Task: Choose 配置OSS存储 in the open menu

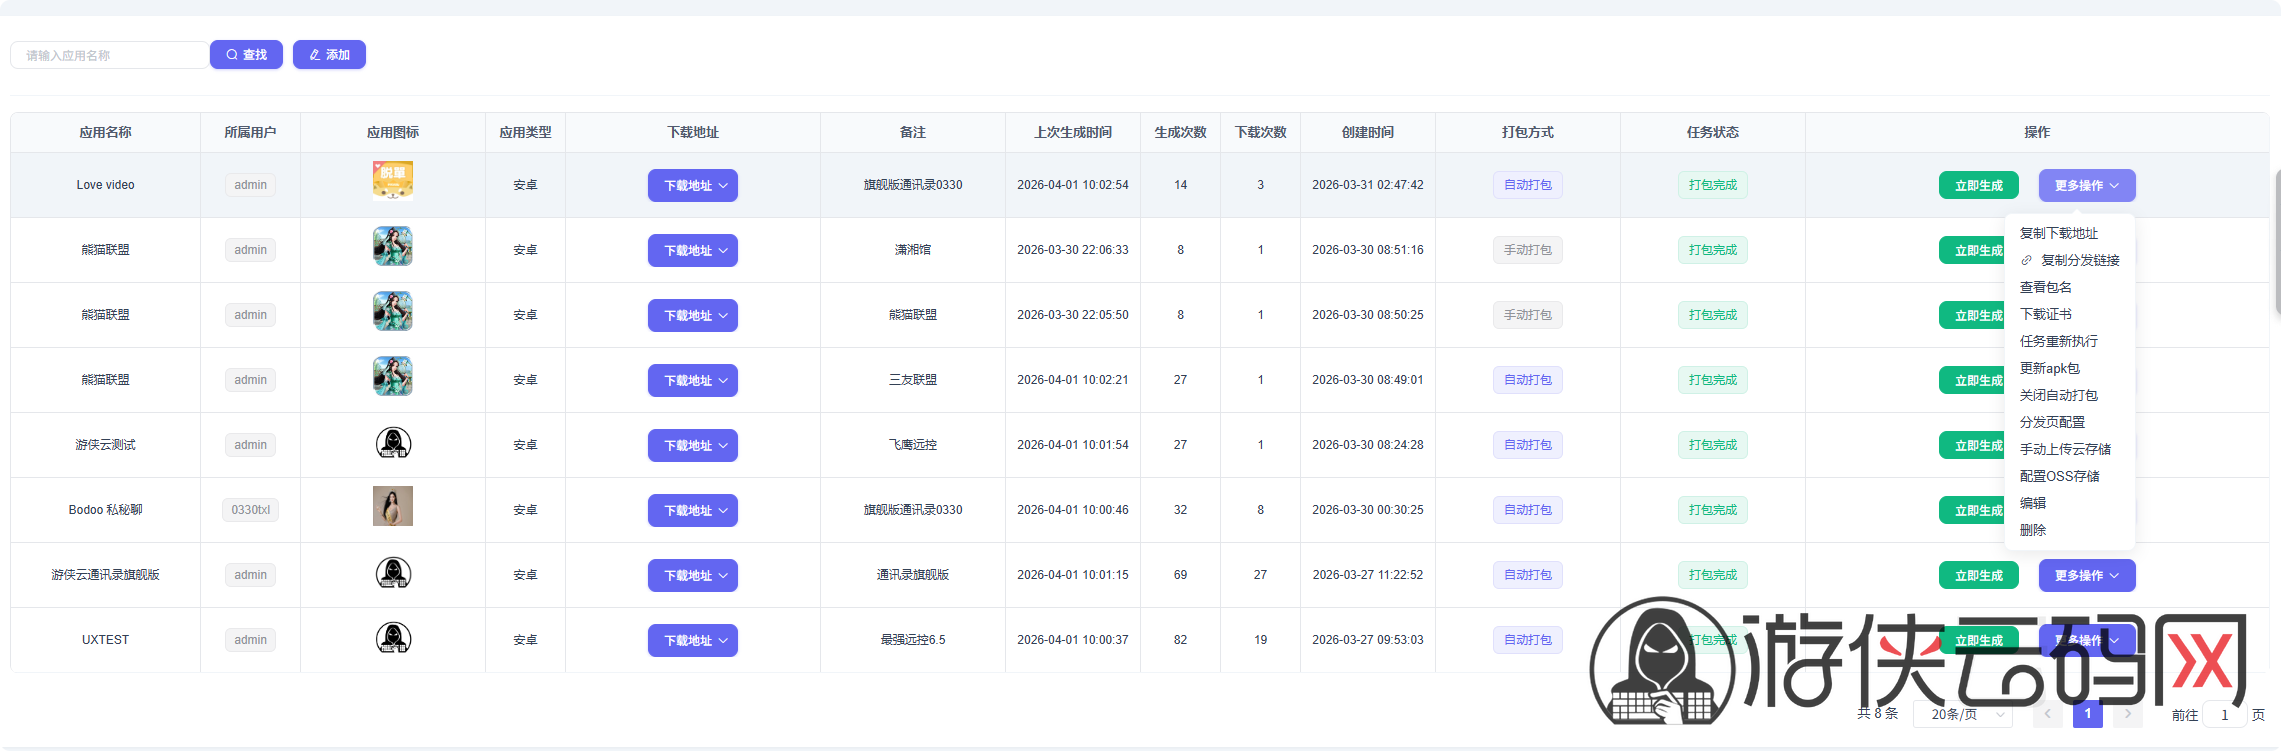Action: [x=2059, y=476]
